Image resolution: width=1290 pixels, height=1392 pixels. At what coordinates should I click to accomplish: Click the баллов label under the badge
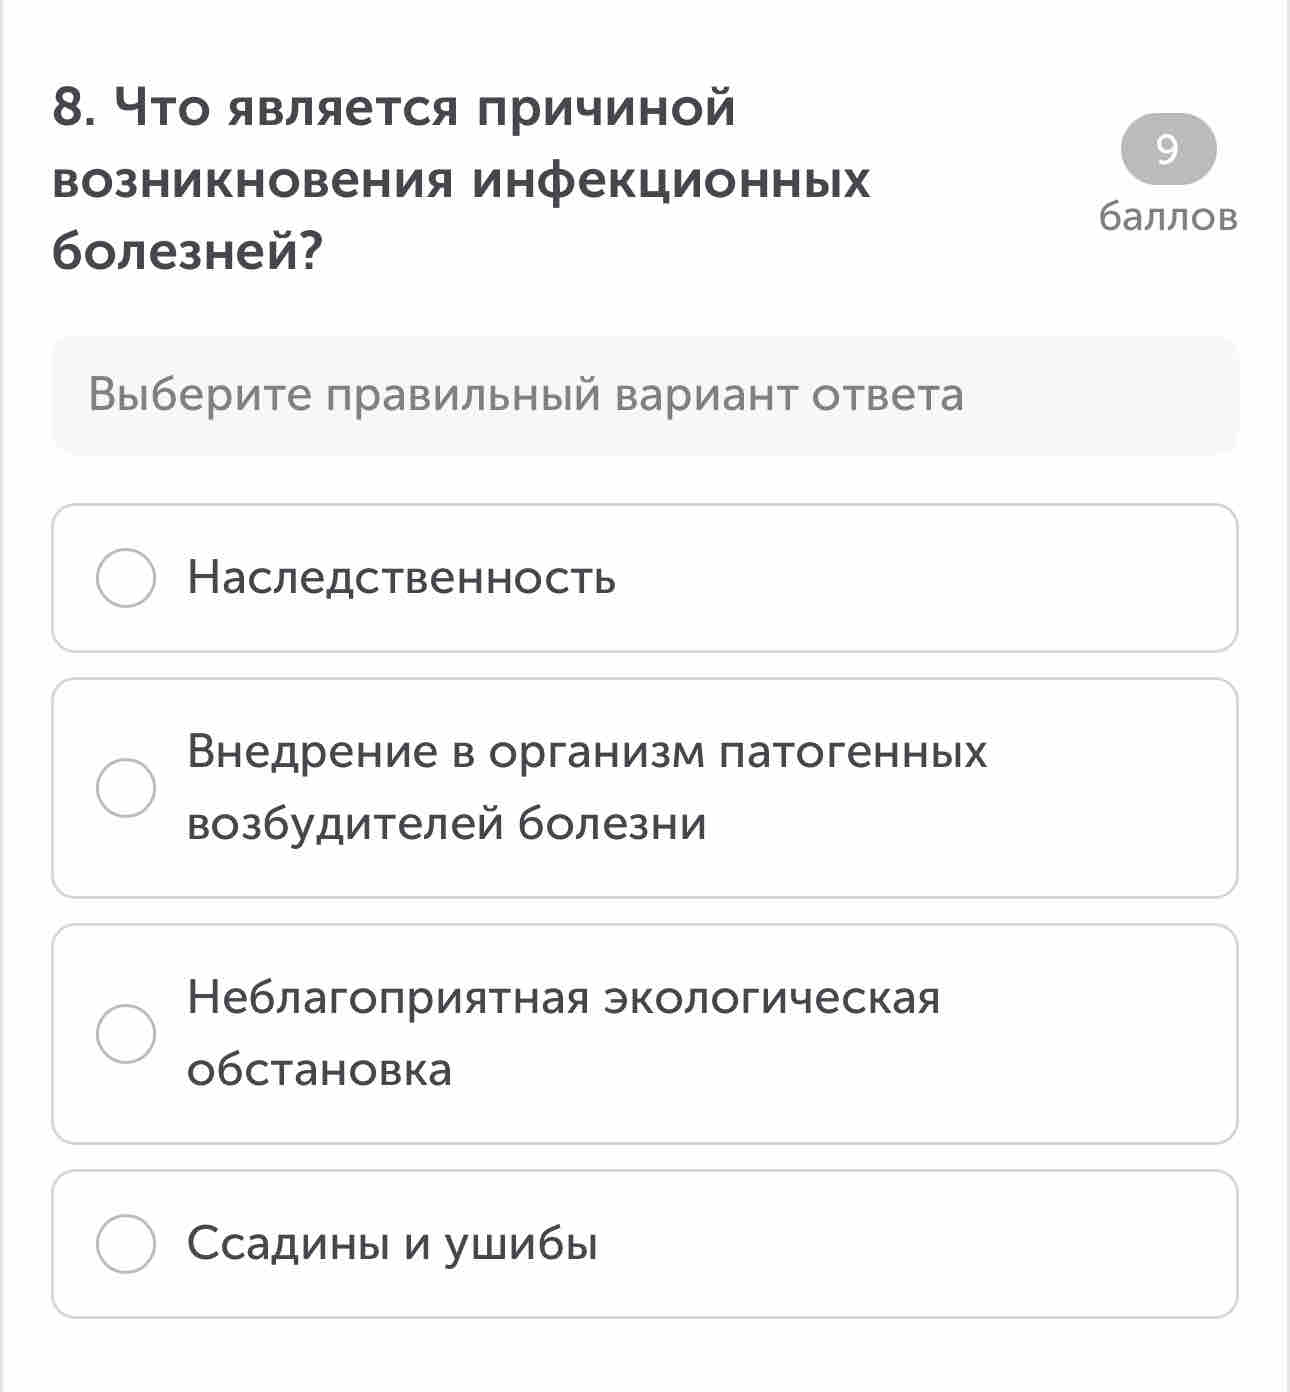pos(1168,217)
